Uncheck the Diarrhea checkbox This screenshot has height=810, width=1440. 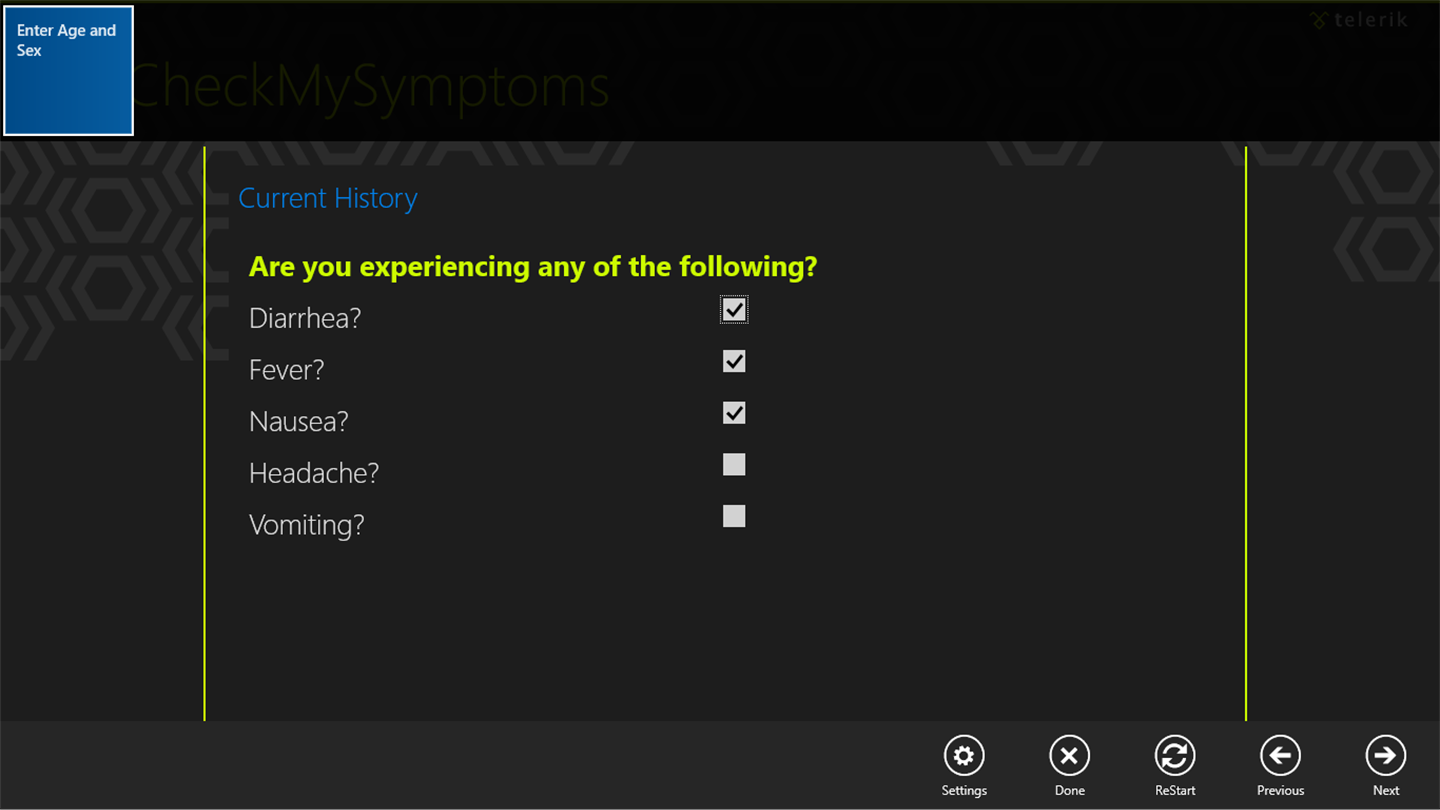(734, 310)
